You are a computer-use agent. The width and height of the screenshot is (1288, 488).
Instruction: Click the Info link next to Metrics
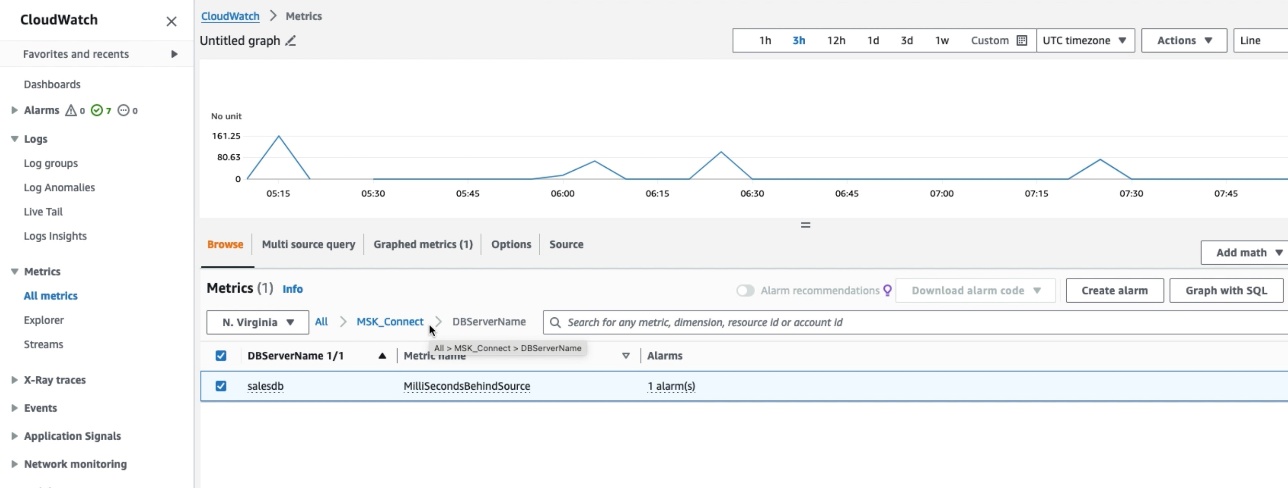tap(292, 289)
